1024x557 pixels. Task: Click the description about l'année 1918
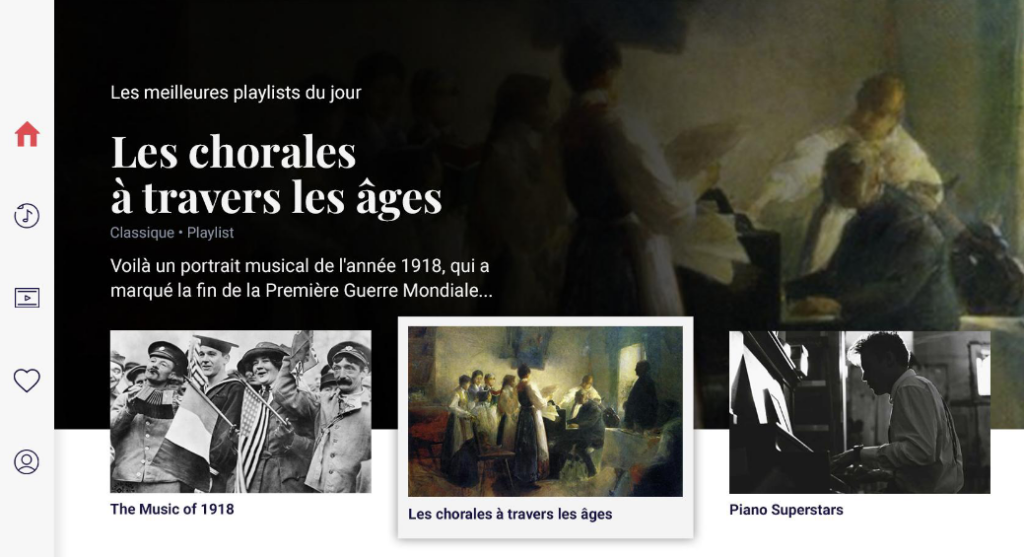point(301,278)
